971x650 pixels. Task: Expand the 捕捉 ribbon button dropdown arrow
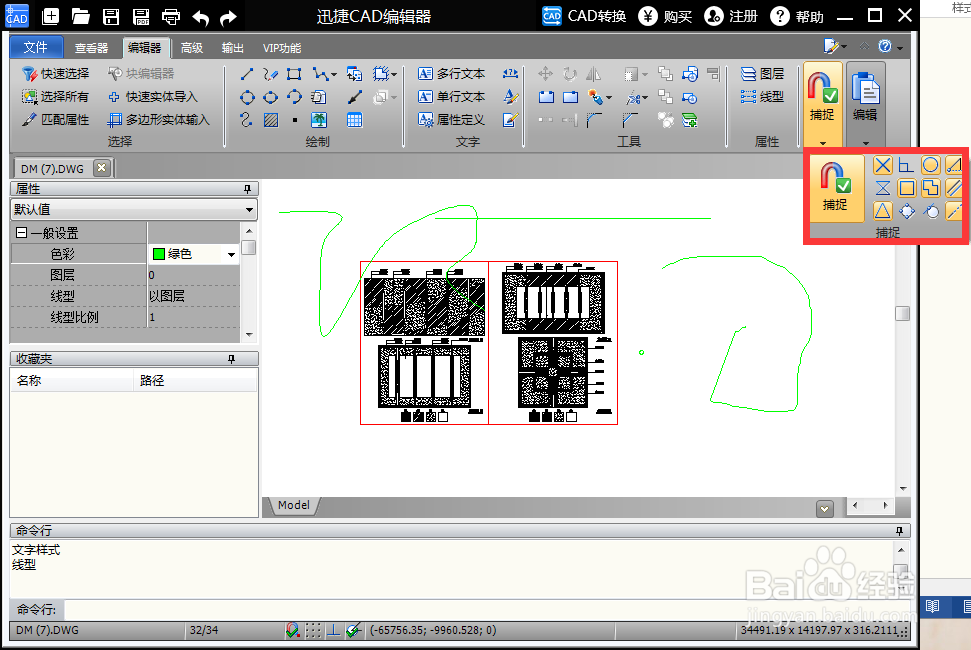823,144
